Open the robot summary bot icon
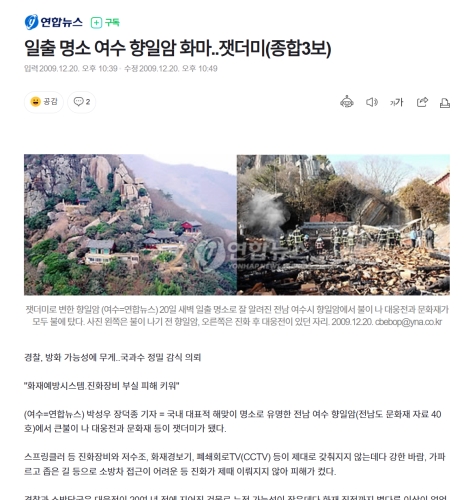The image size is (468, 500). pos(347,102)
